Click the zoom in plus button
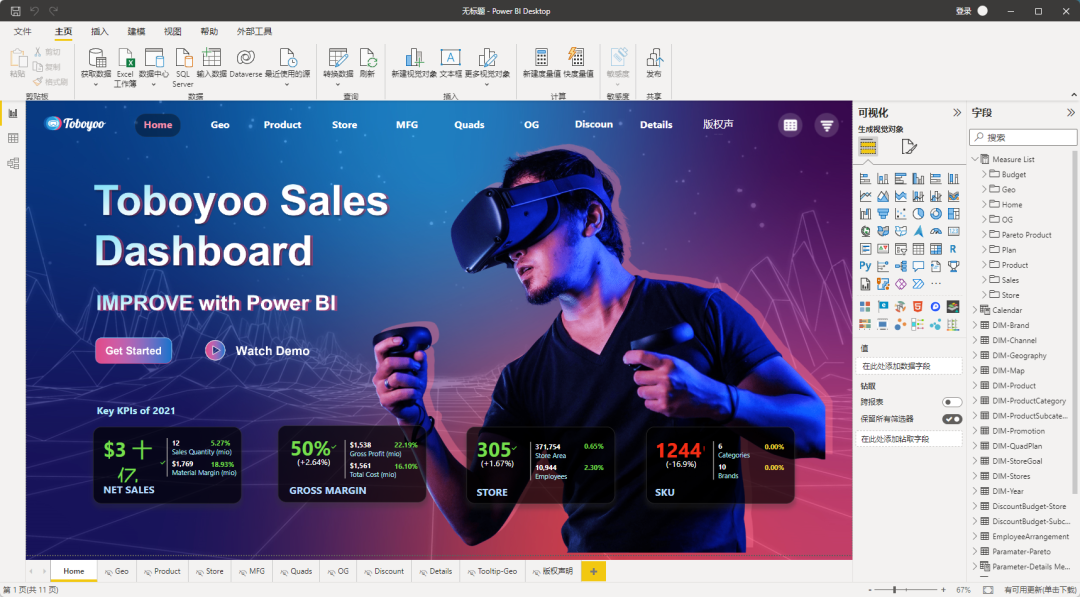 click(943, 590)
